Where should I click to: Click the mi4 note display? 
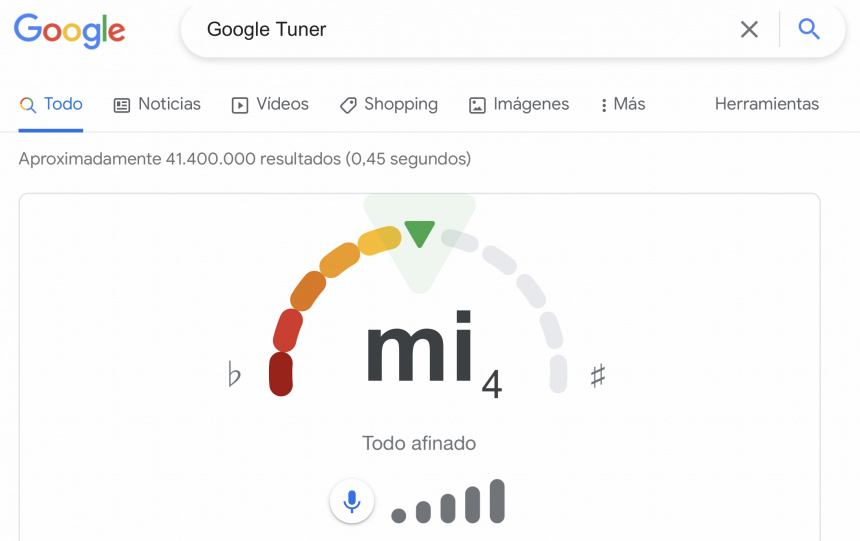pos(433,354)
